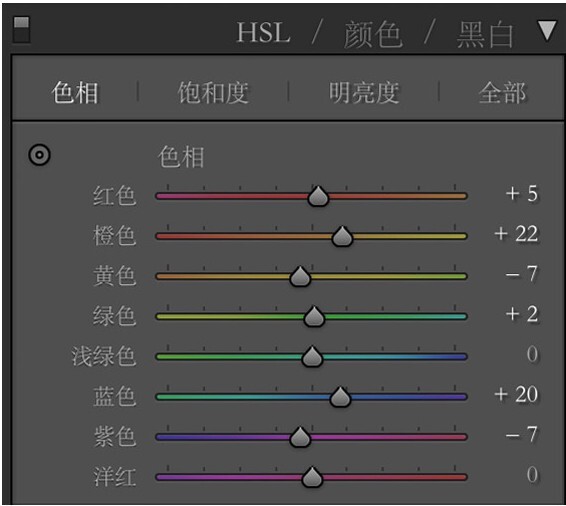Click the 蓝色 hue slider handle

[340, 397]
